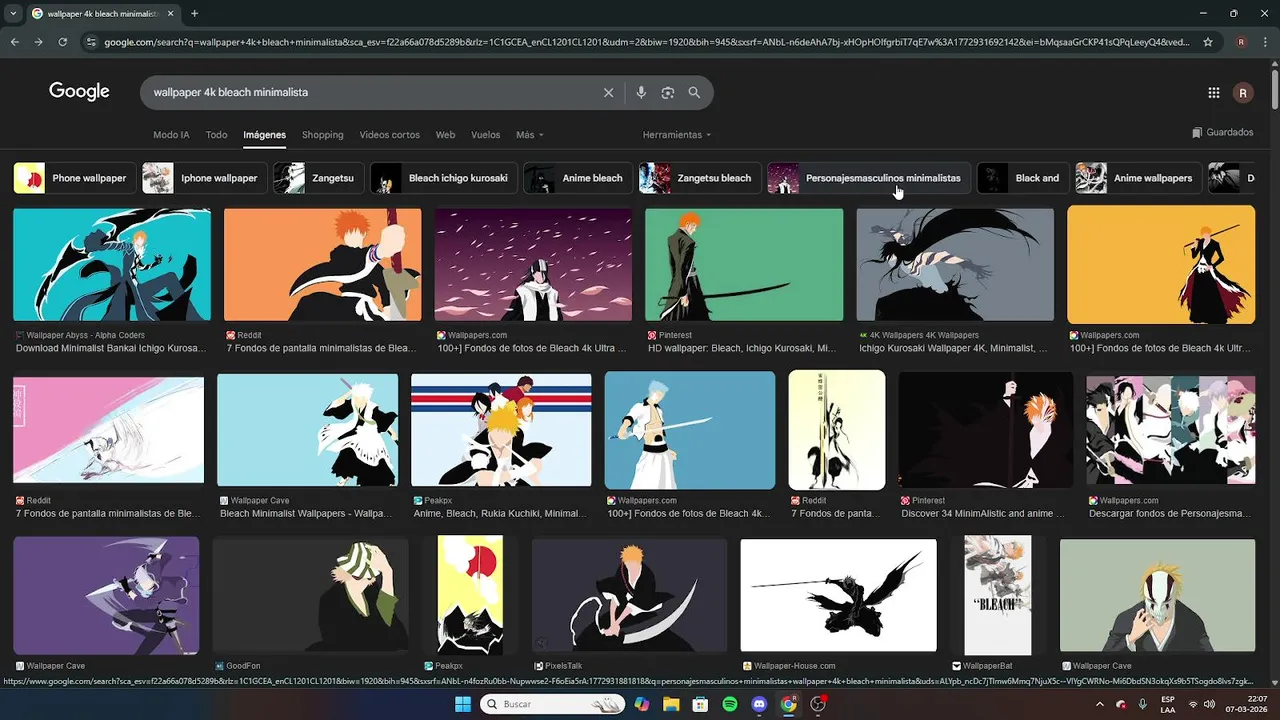Select the Zangetsu bleach filter chip
1280x720 pixels.
coord(699,178)
